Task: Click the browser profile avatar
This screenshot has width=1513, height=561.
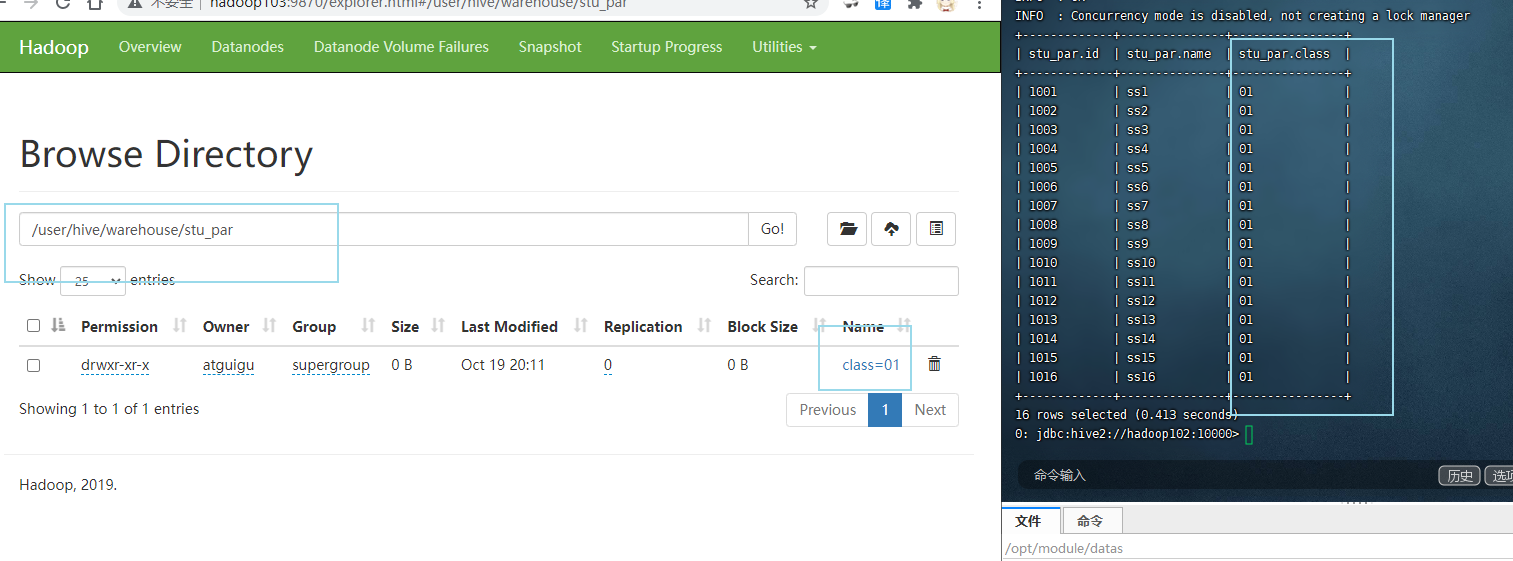Action: pos(946,3)
